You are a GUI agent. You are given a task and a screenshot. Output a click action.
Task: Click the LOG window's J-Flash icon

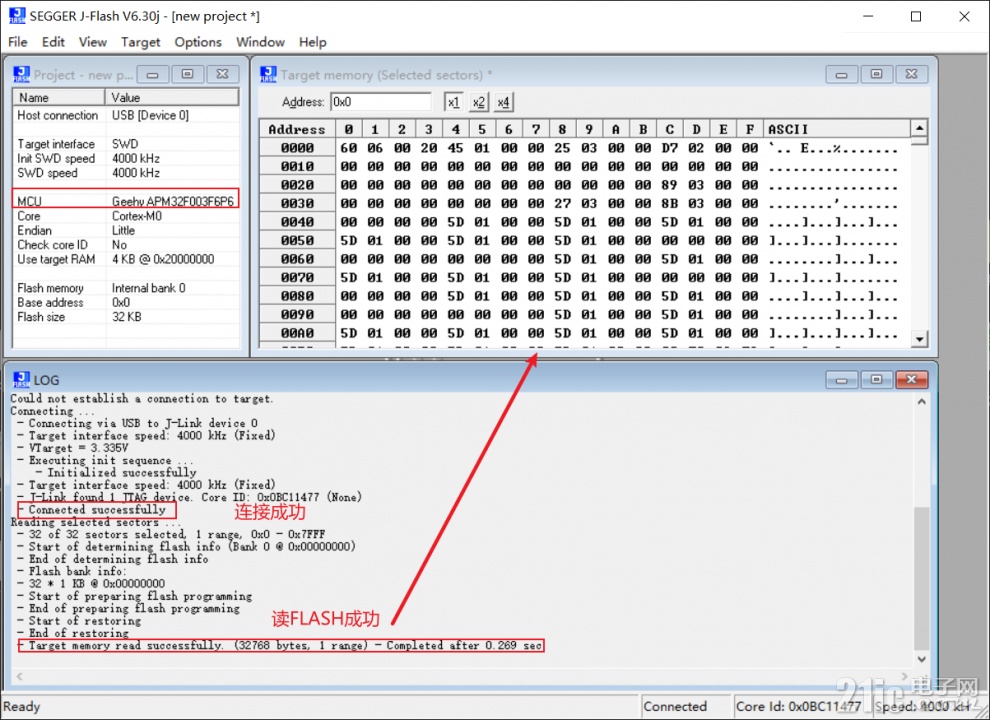click(21, 380)
